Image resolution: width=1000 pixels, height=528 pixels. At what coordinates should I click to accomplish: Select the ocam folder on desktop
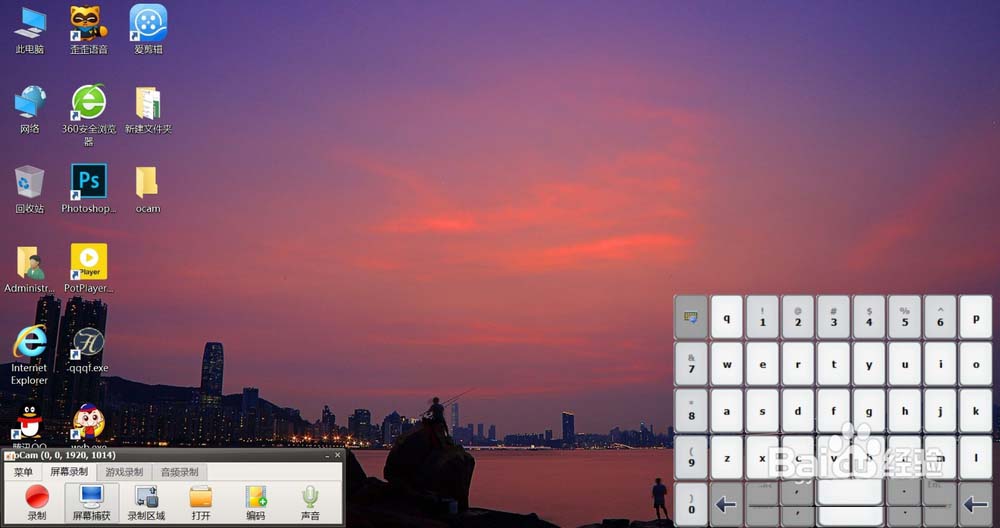148,189
